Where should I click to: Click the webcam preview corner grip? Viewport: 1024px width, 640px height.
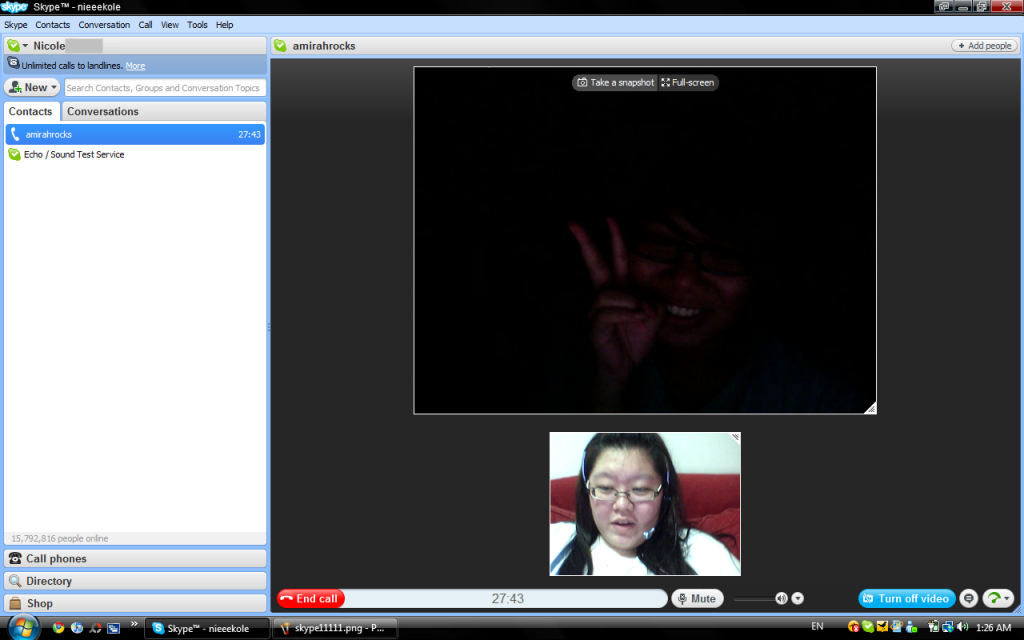(x=735, y=438)
